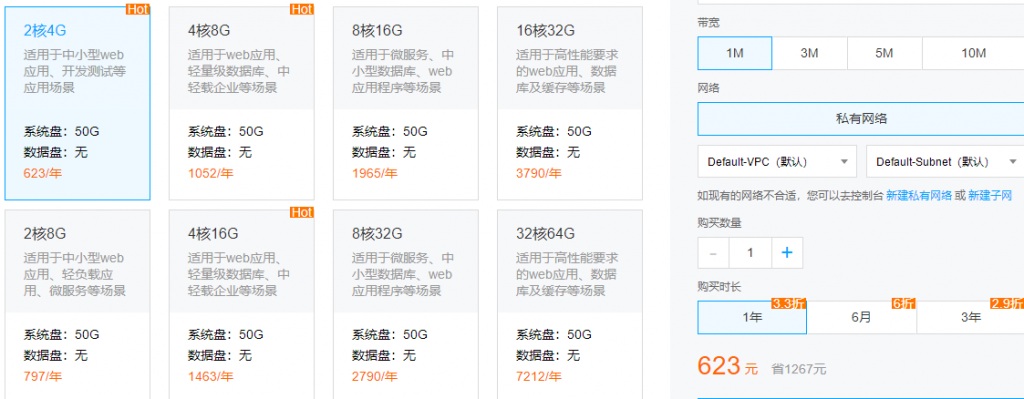The height and width of the screenshot is (399, 1024).
Task: Click the Hot badge on the 4核16G card
Action: tap(301, 212)
